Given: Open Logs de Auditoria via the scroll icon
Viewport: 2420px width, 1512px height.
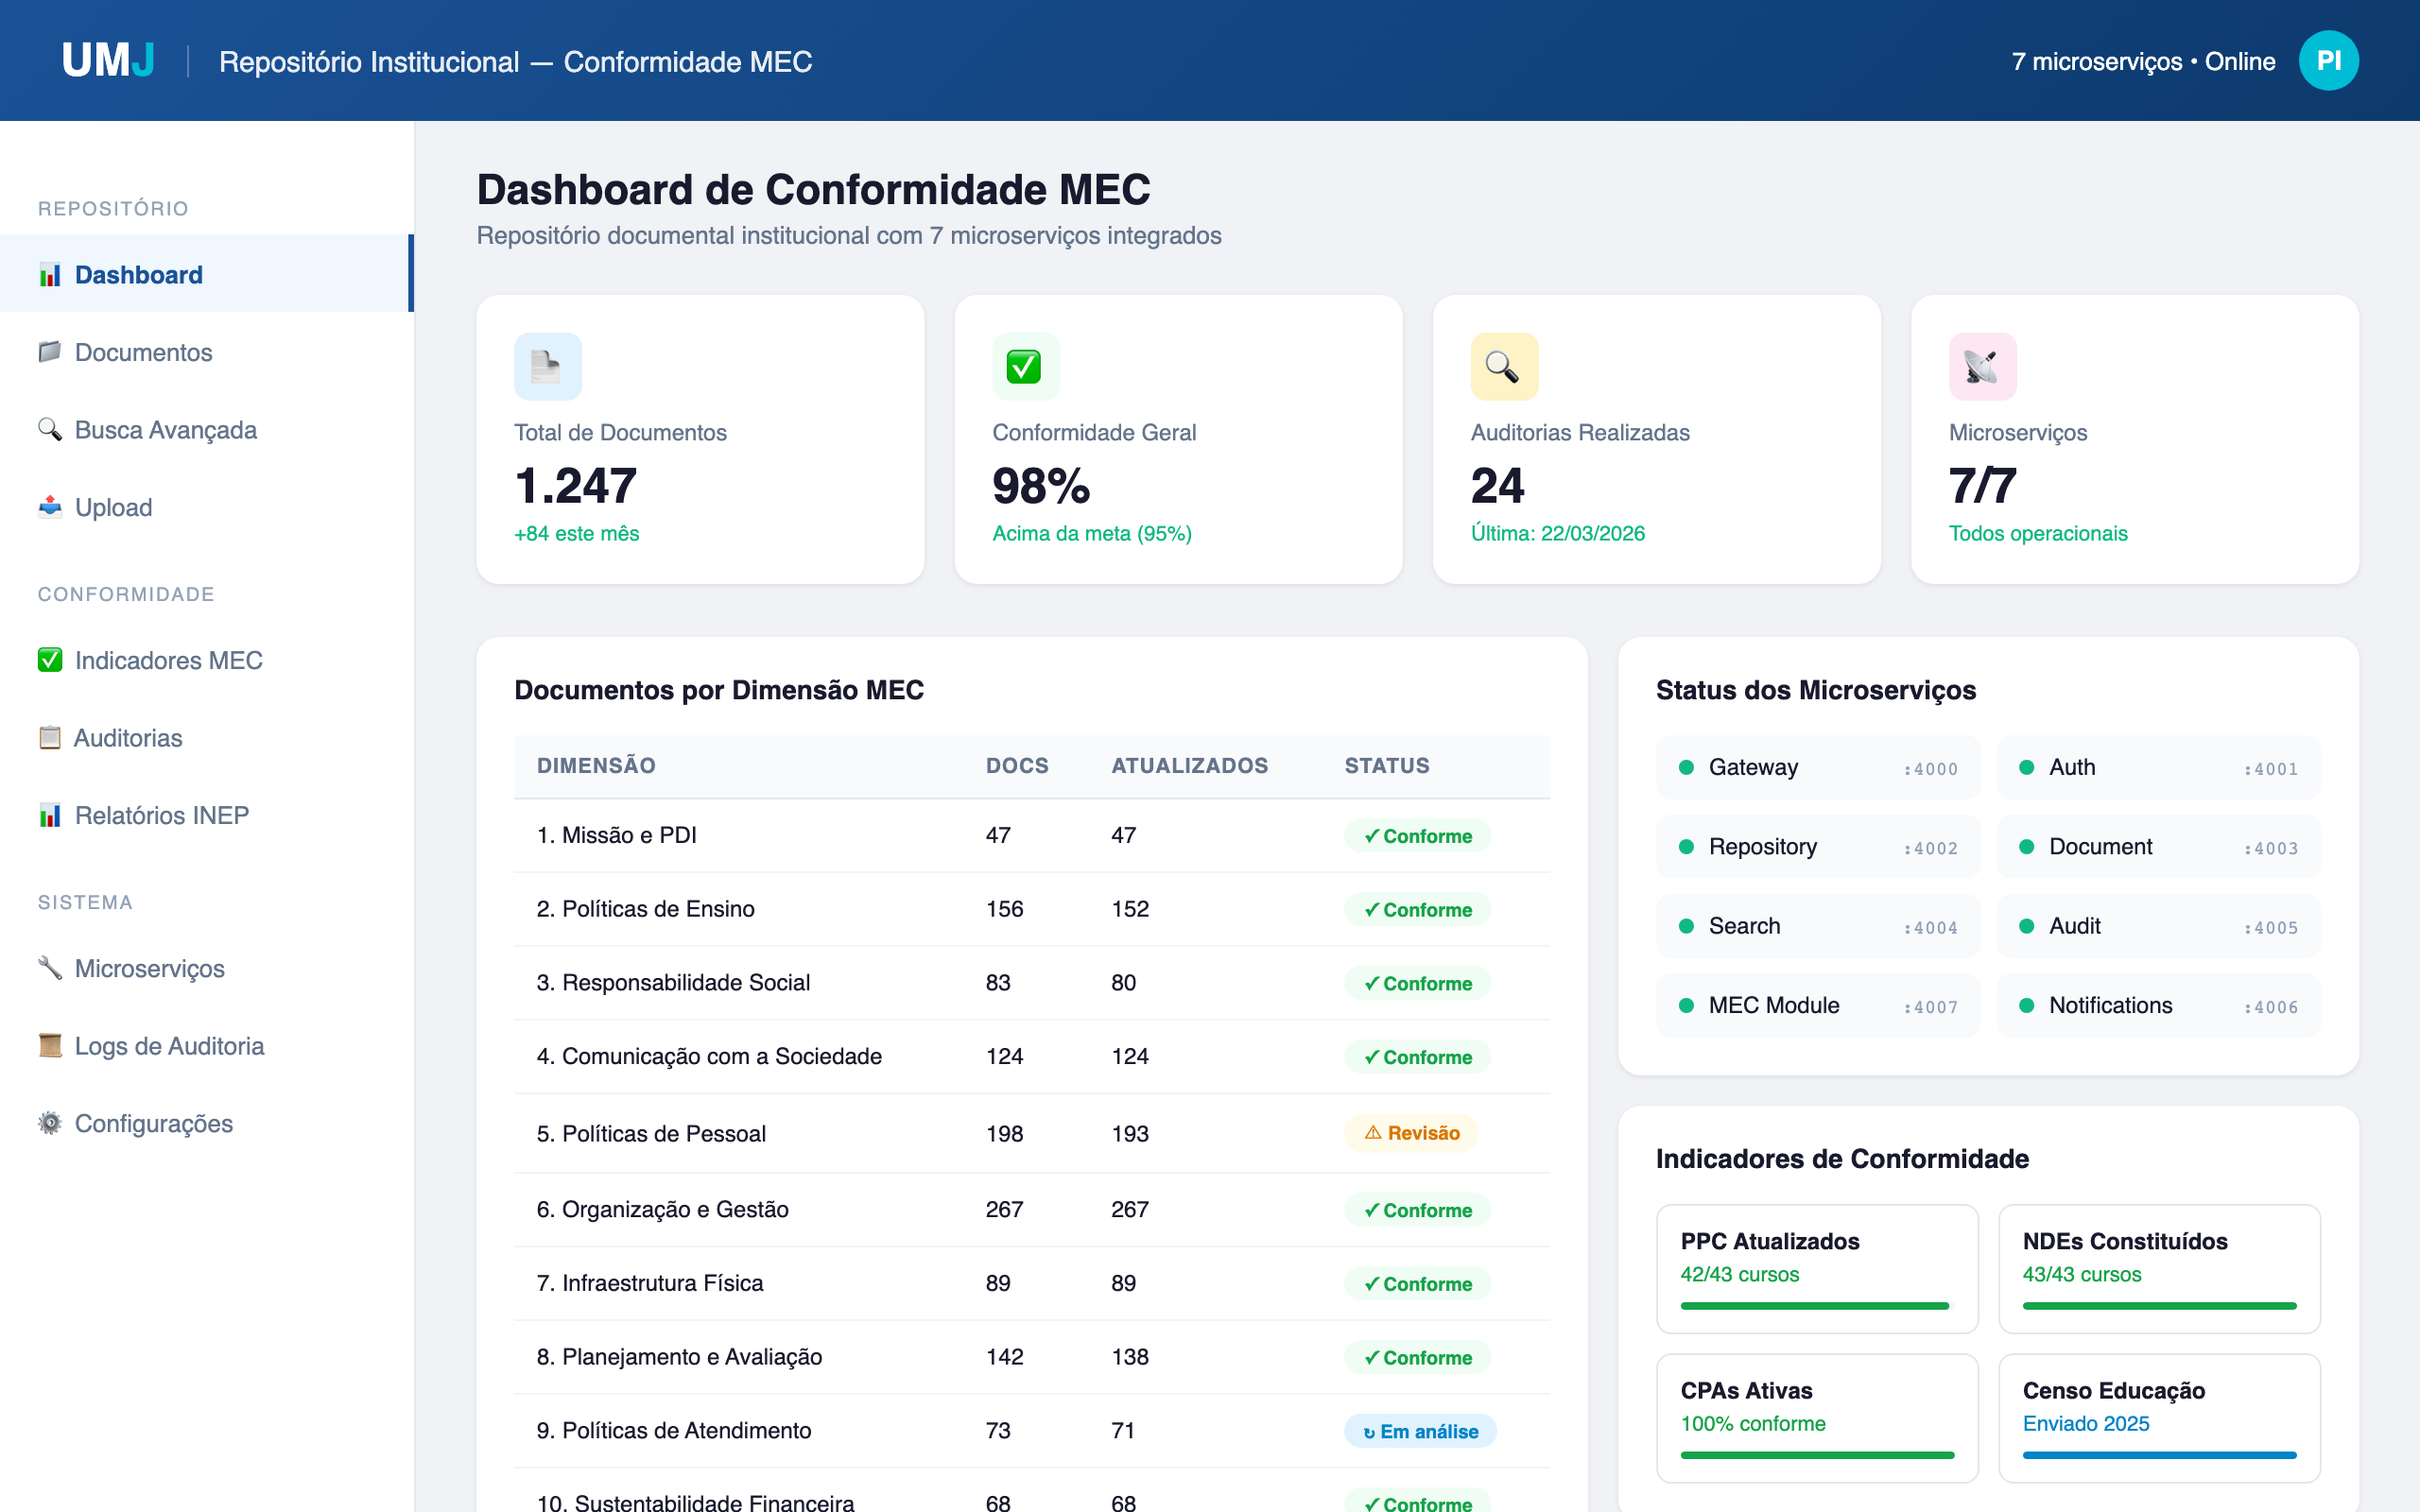Looking at the screenshot, I should click(x=49, y=1046).
